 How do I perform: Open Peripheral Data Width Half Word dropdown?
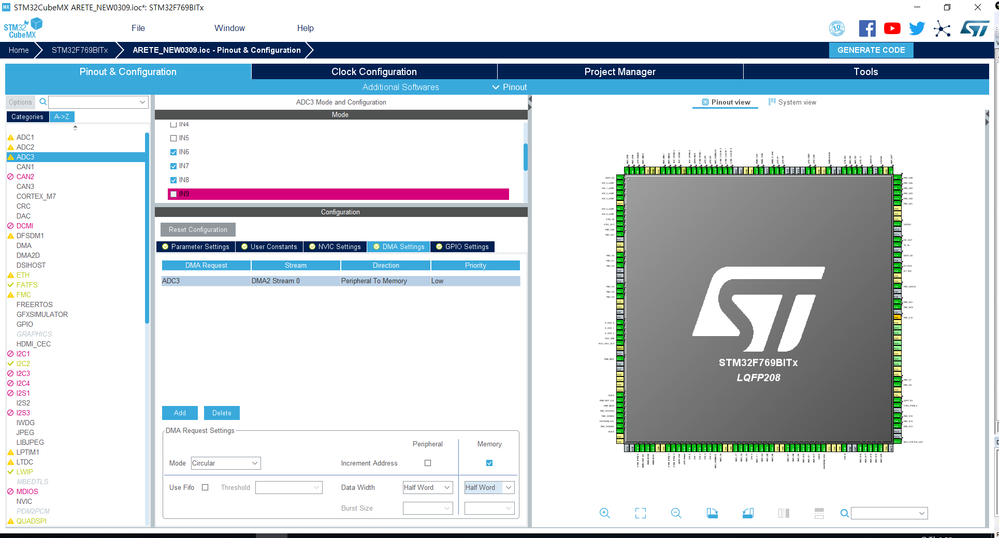tap(428, 488)
